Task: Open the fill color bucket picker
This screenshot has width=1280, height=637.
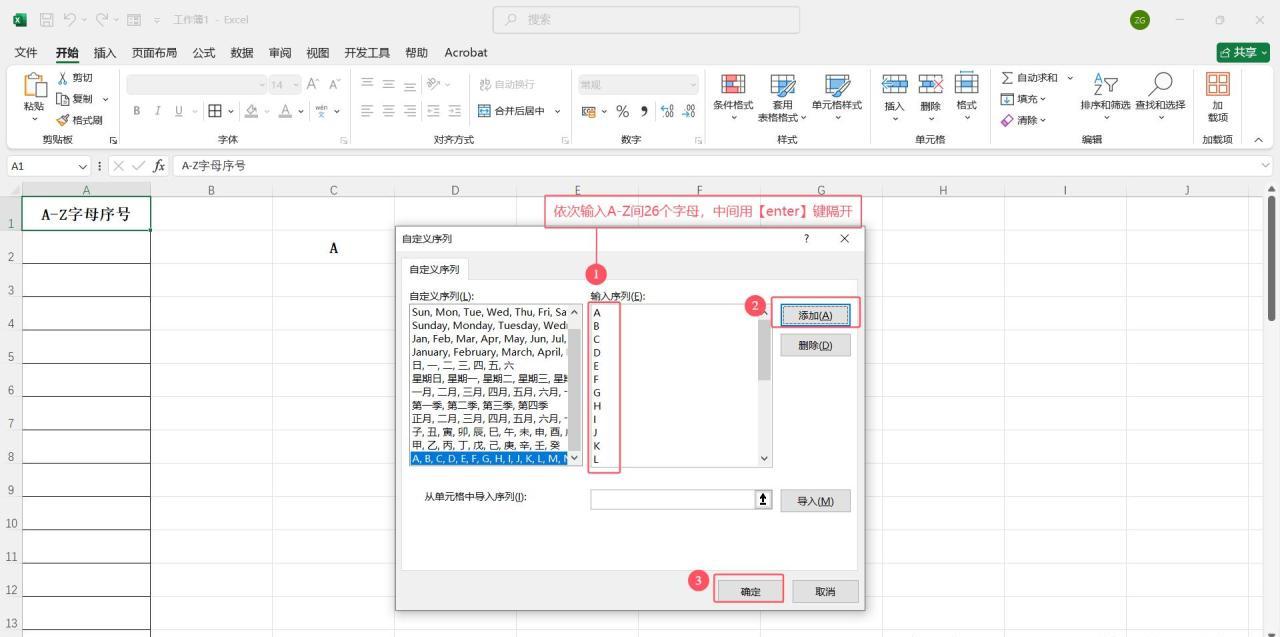Action: pos(252,111)
